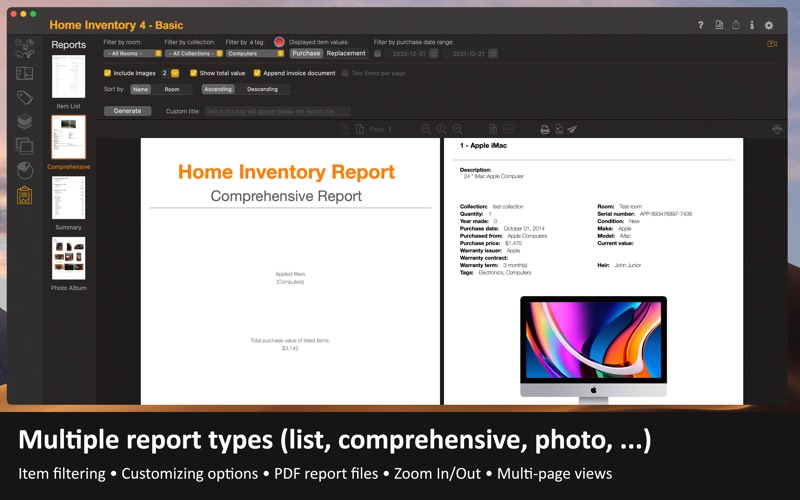Open the info icon in title bar

point(752,25)
